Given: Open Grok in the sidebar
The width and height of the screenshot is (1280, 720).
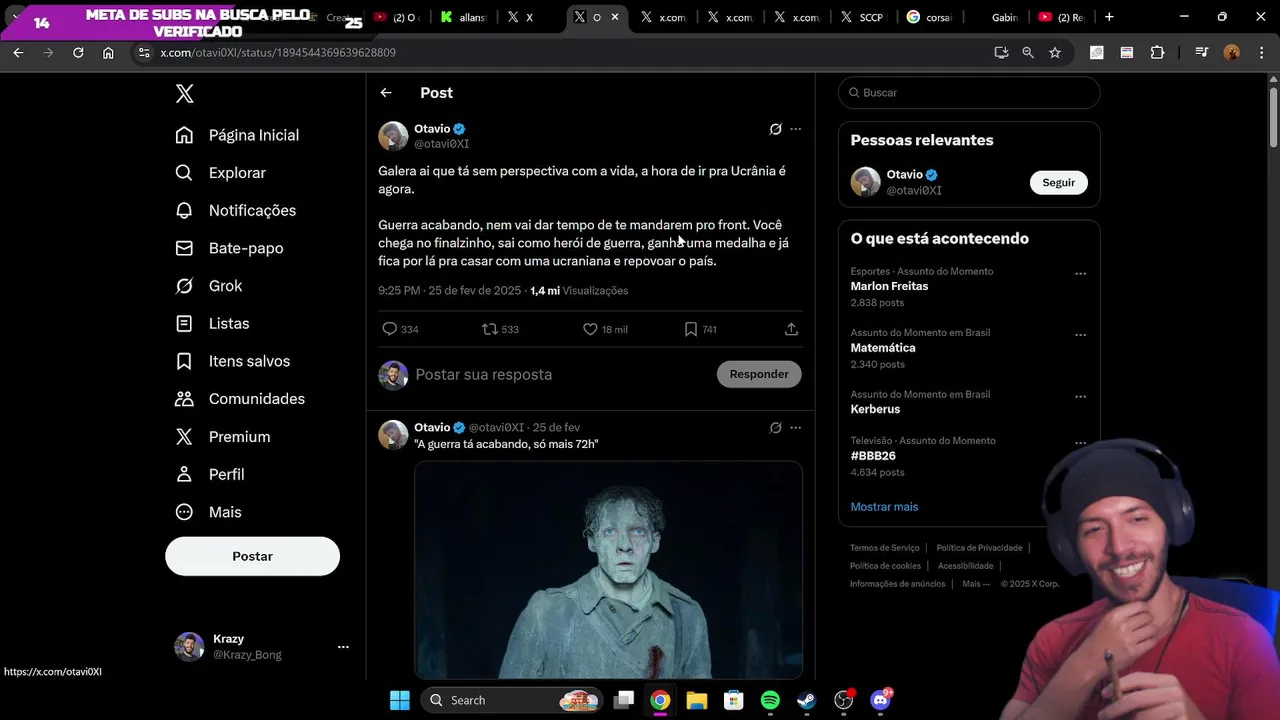Looking at the screenshot, I should (208, 286).
